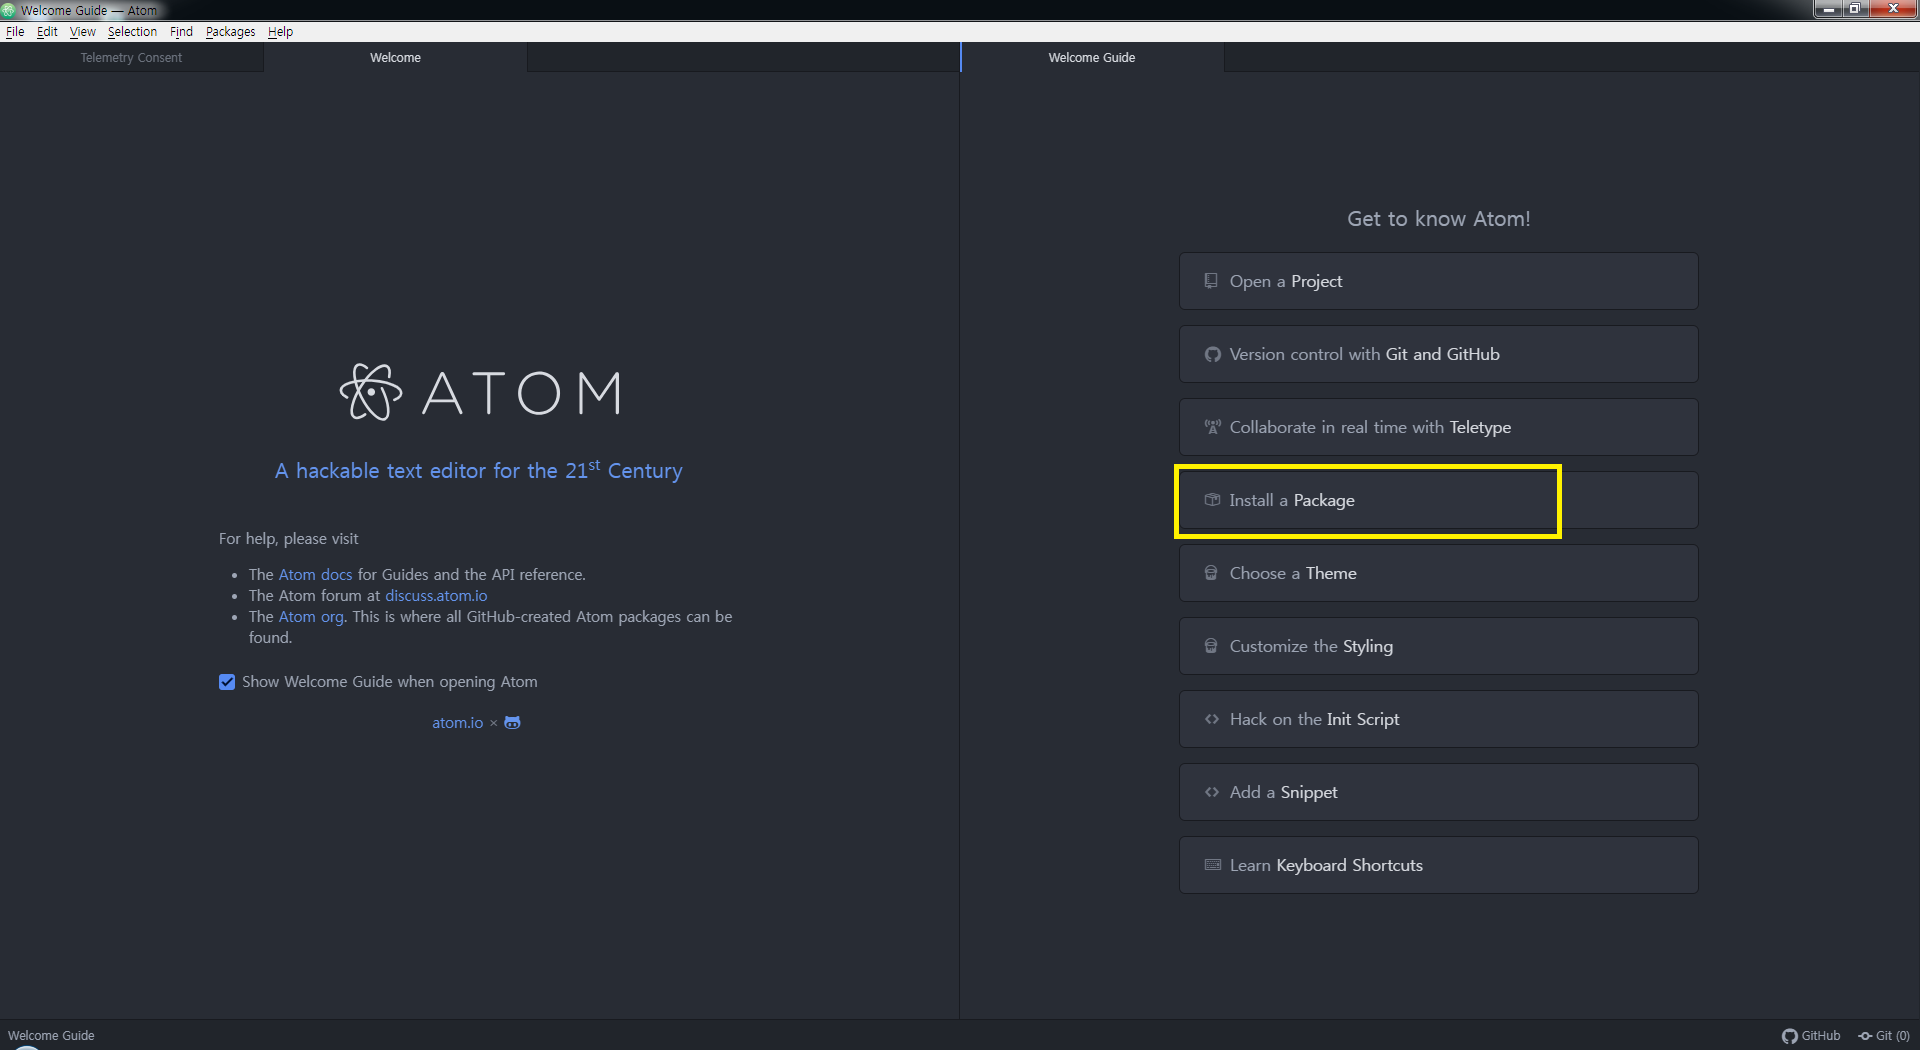This screenshot has width=1920, height=1050.
Task: Open the Help menu
Action: coord(280,32)
